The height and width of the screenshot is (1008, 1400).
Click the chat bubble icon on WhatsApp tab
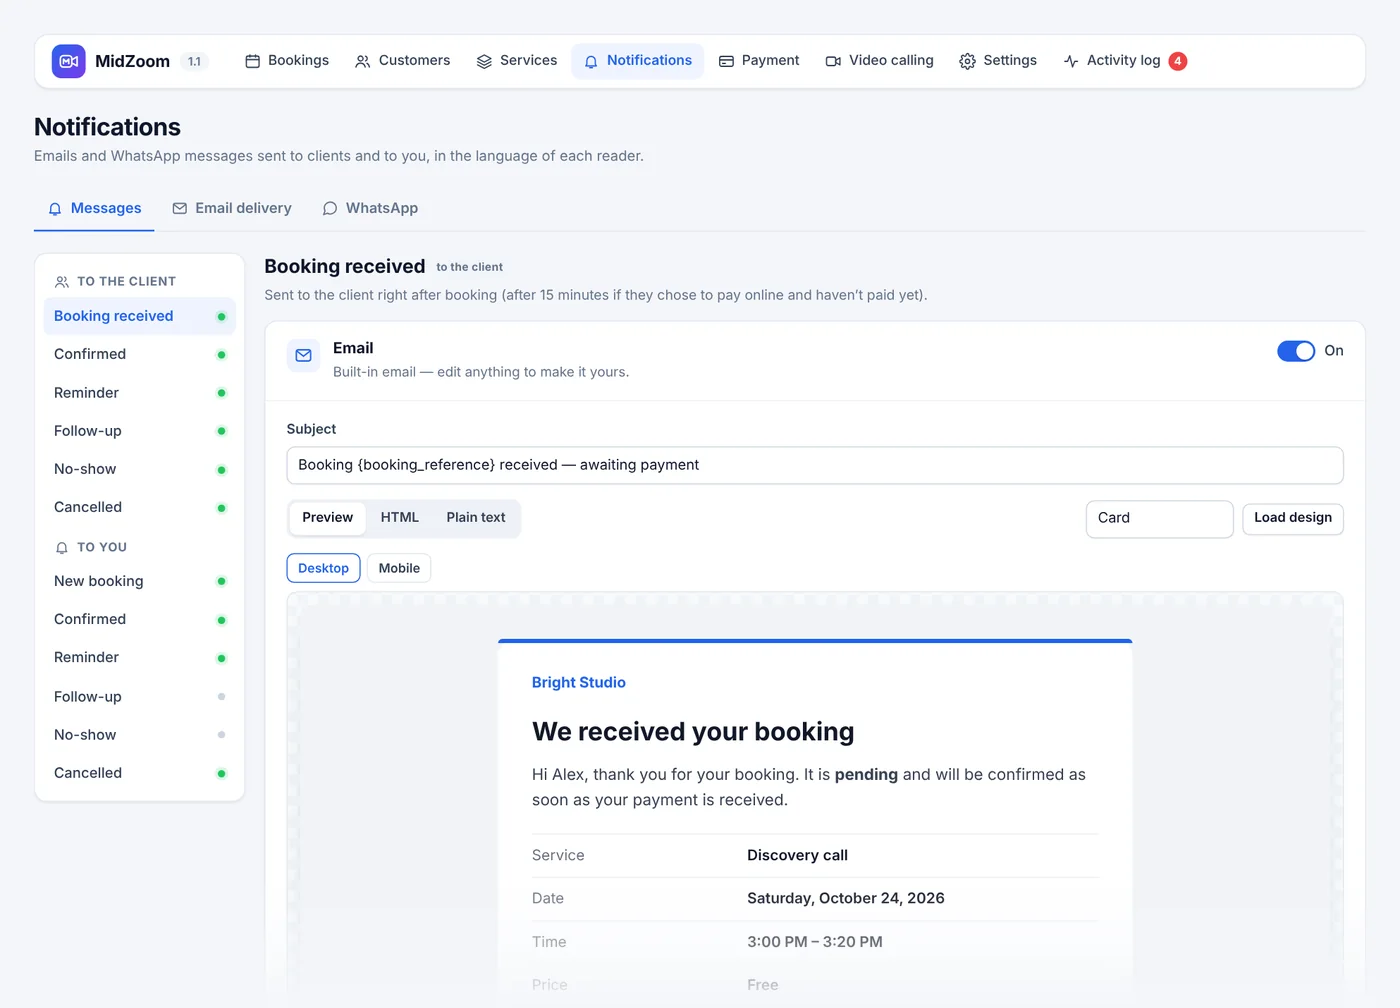(x=330, y=208)
